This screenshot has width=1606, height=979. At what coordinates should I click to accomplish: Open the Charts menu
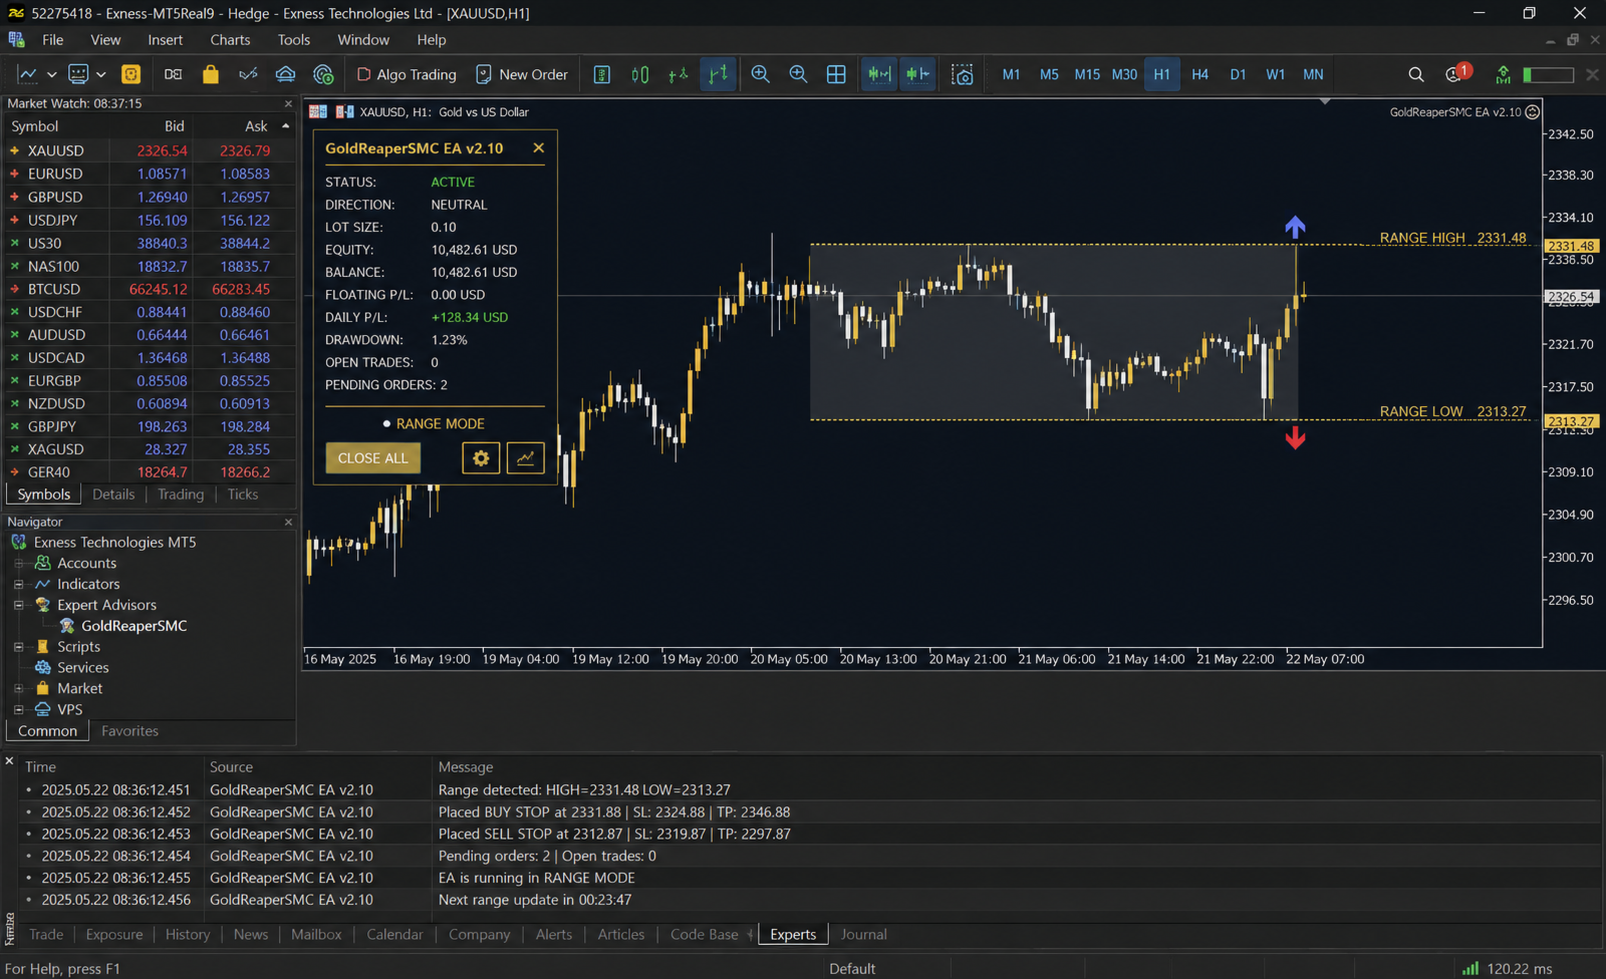[x=230, y=40]
